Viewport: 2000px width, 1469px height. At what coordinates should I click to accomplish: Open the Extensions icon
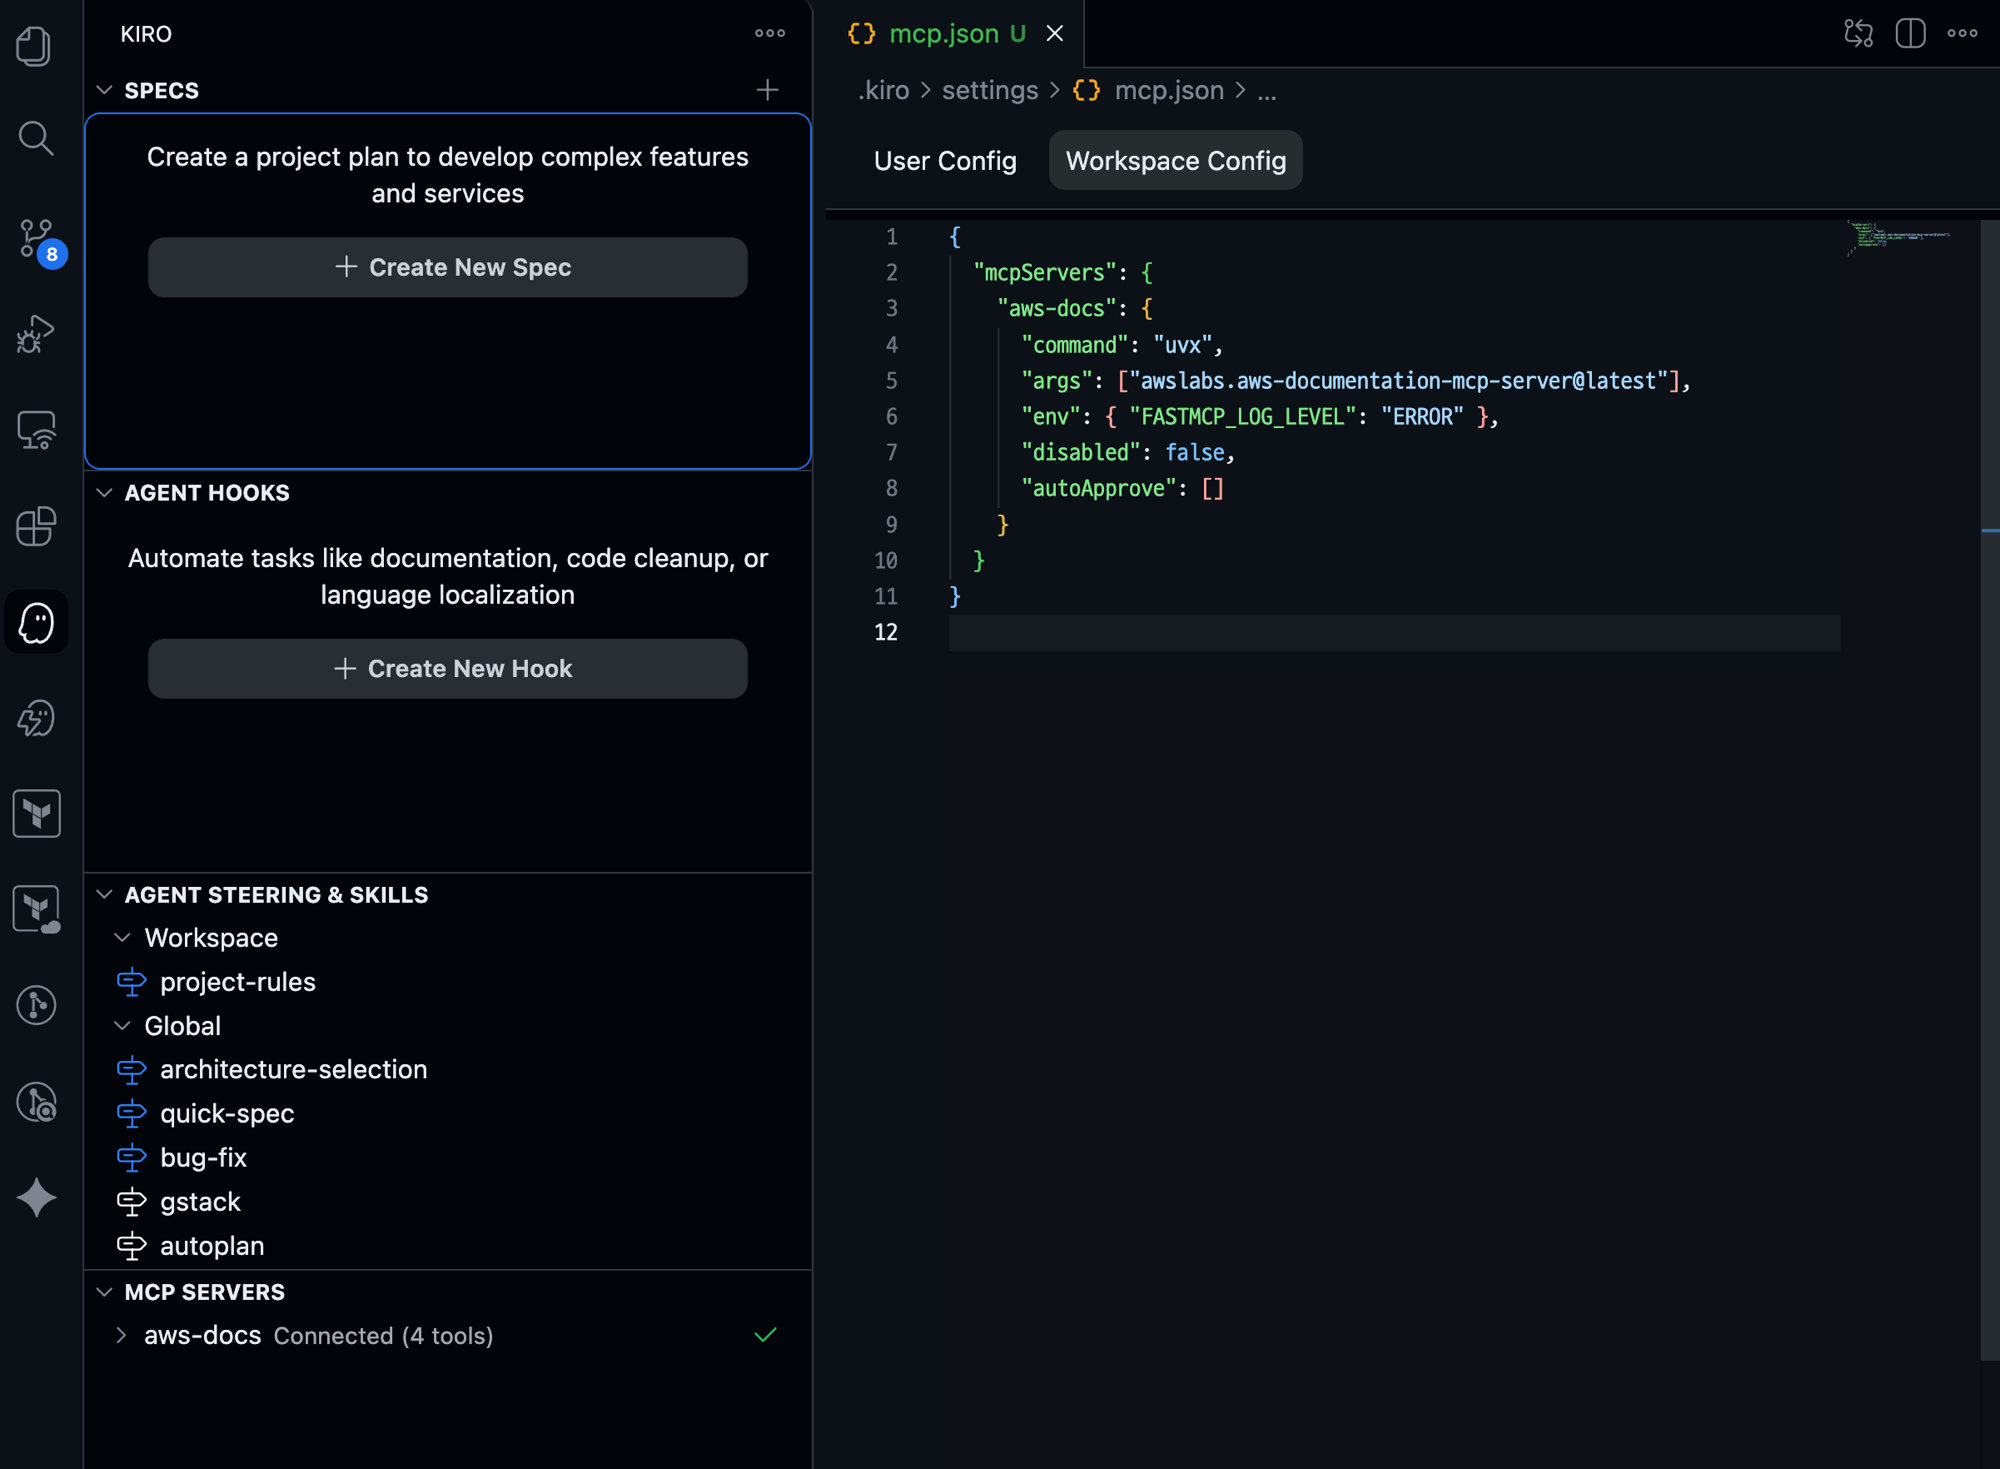[36, 526]
